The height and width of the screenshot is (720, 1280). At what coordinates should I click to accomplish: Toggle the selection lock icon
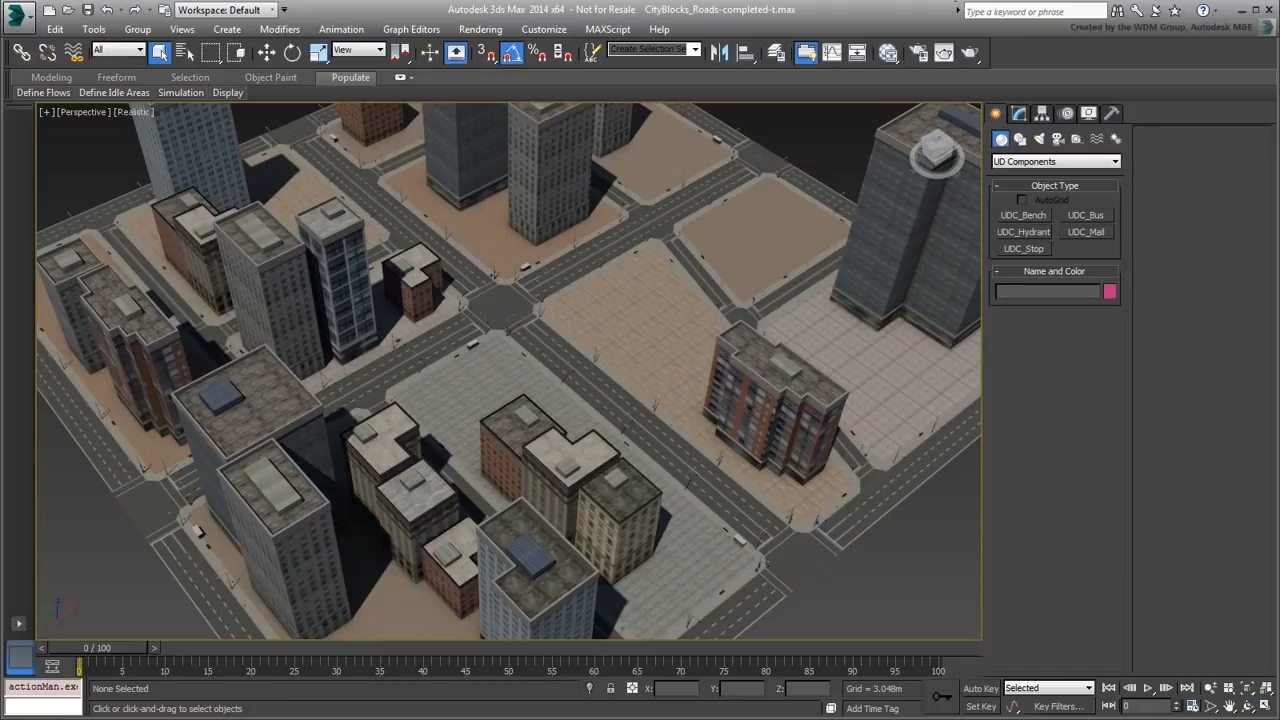click(610, 688)
